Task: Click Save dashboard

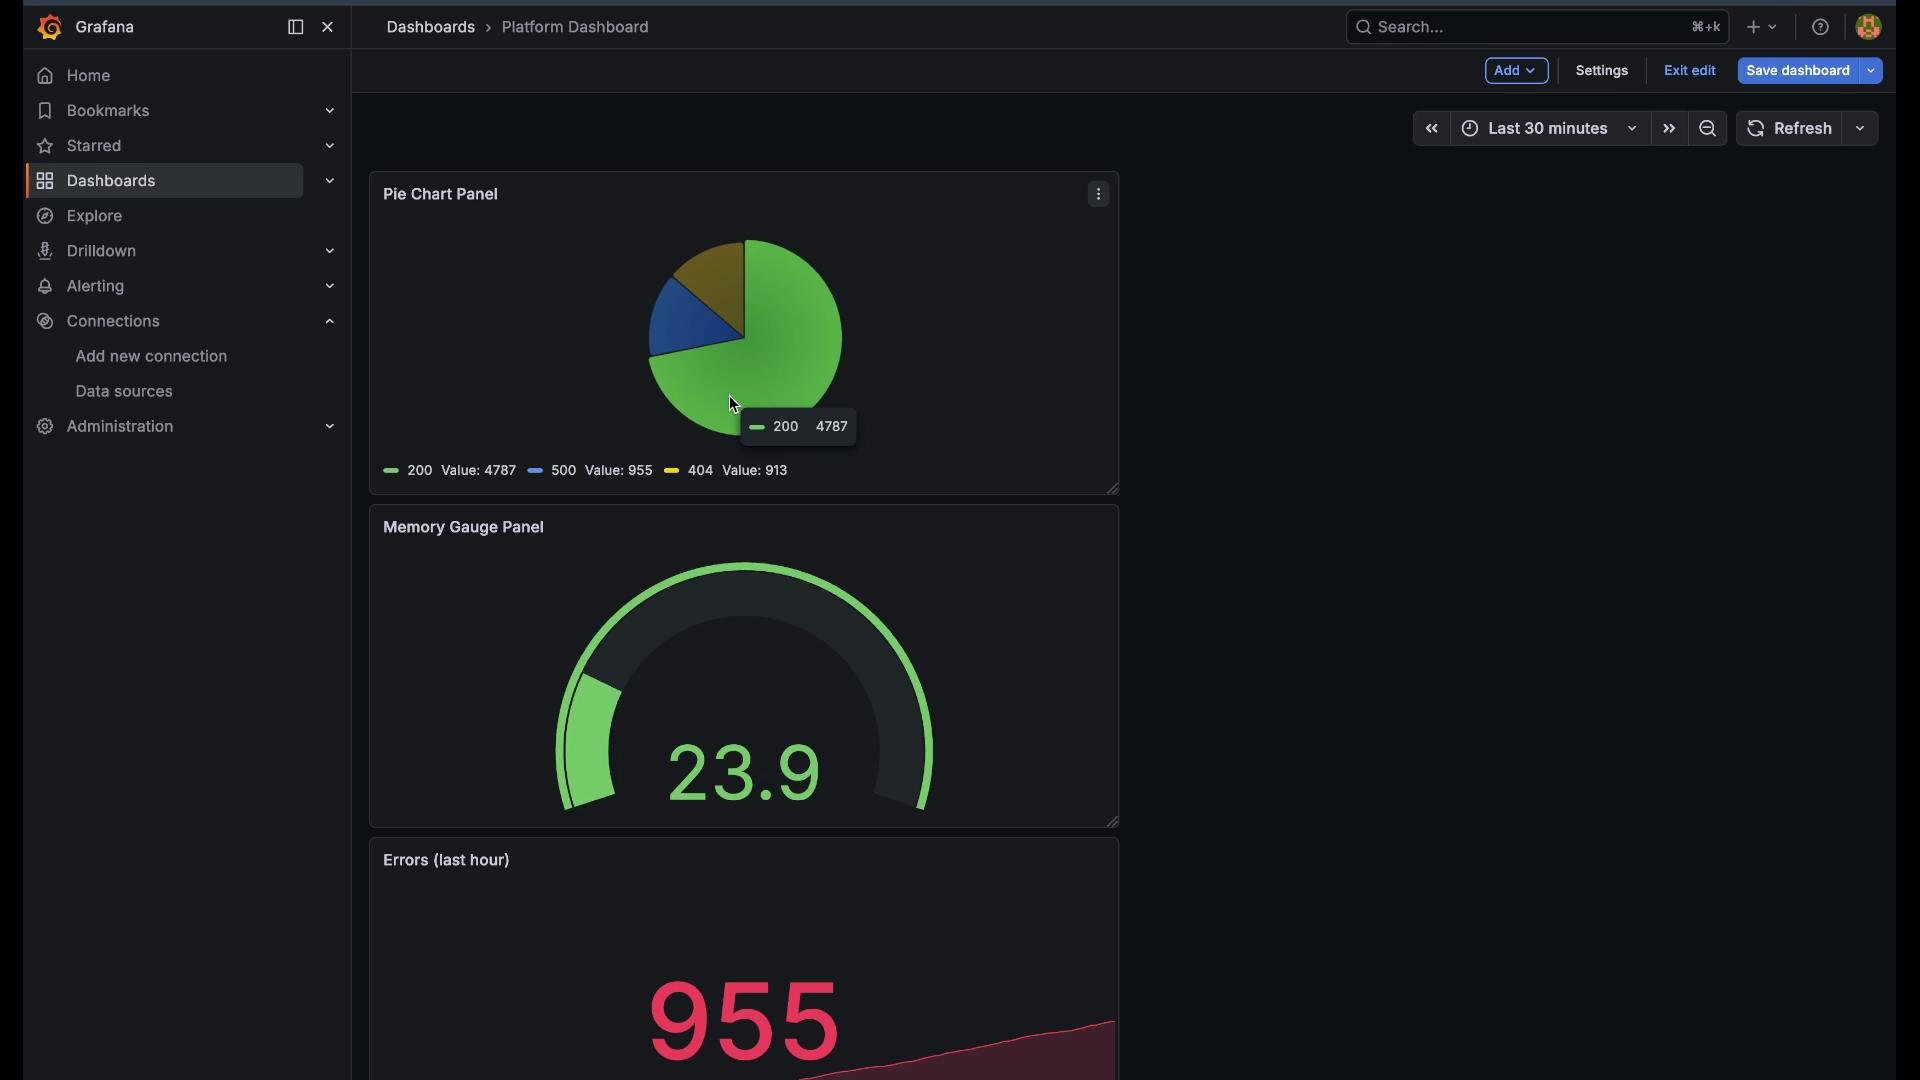Action: (x=1798, y=70)
